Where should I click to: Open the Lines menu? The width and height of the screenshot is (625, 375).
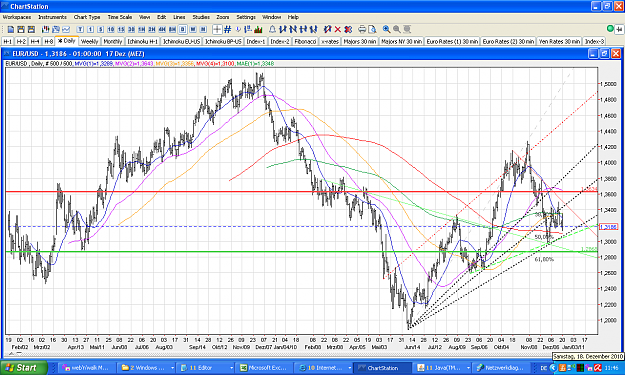(x=179, y=17)
